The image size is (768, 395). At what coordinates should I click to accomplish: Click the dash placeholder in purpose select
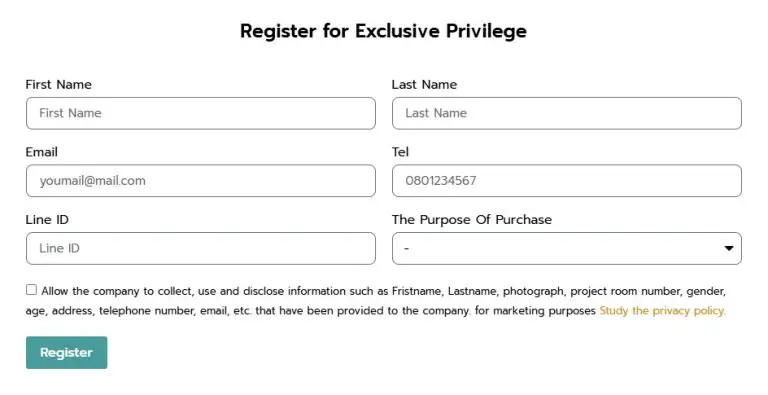coord(407,248)
